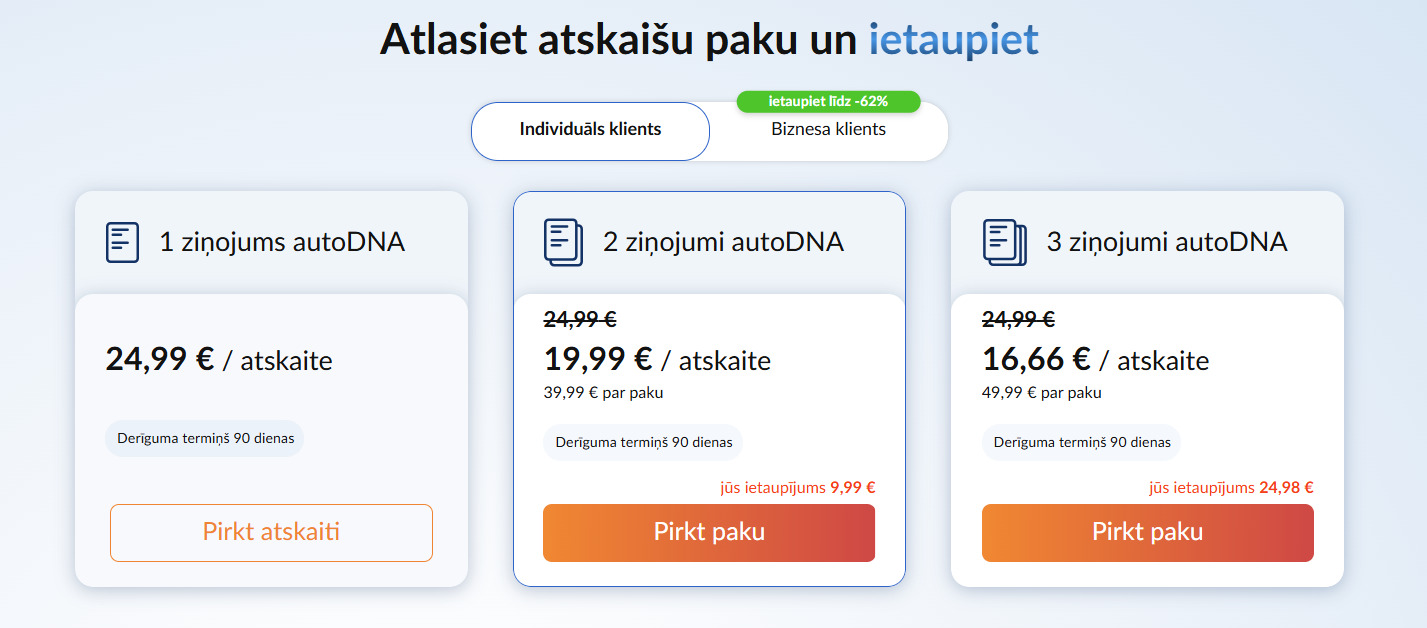Screen dimensions: 1427x628
Task: Click validity label on the single report card
Action: [204, 438]
